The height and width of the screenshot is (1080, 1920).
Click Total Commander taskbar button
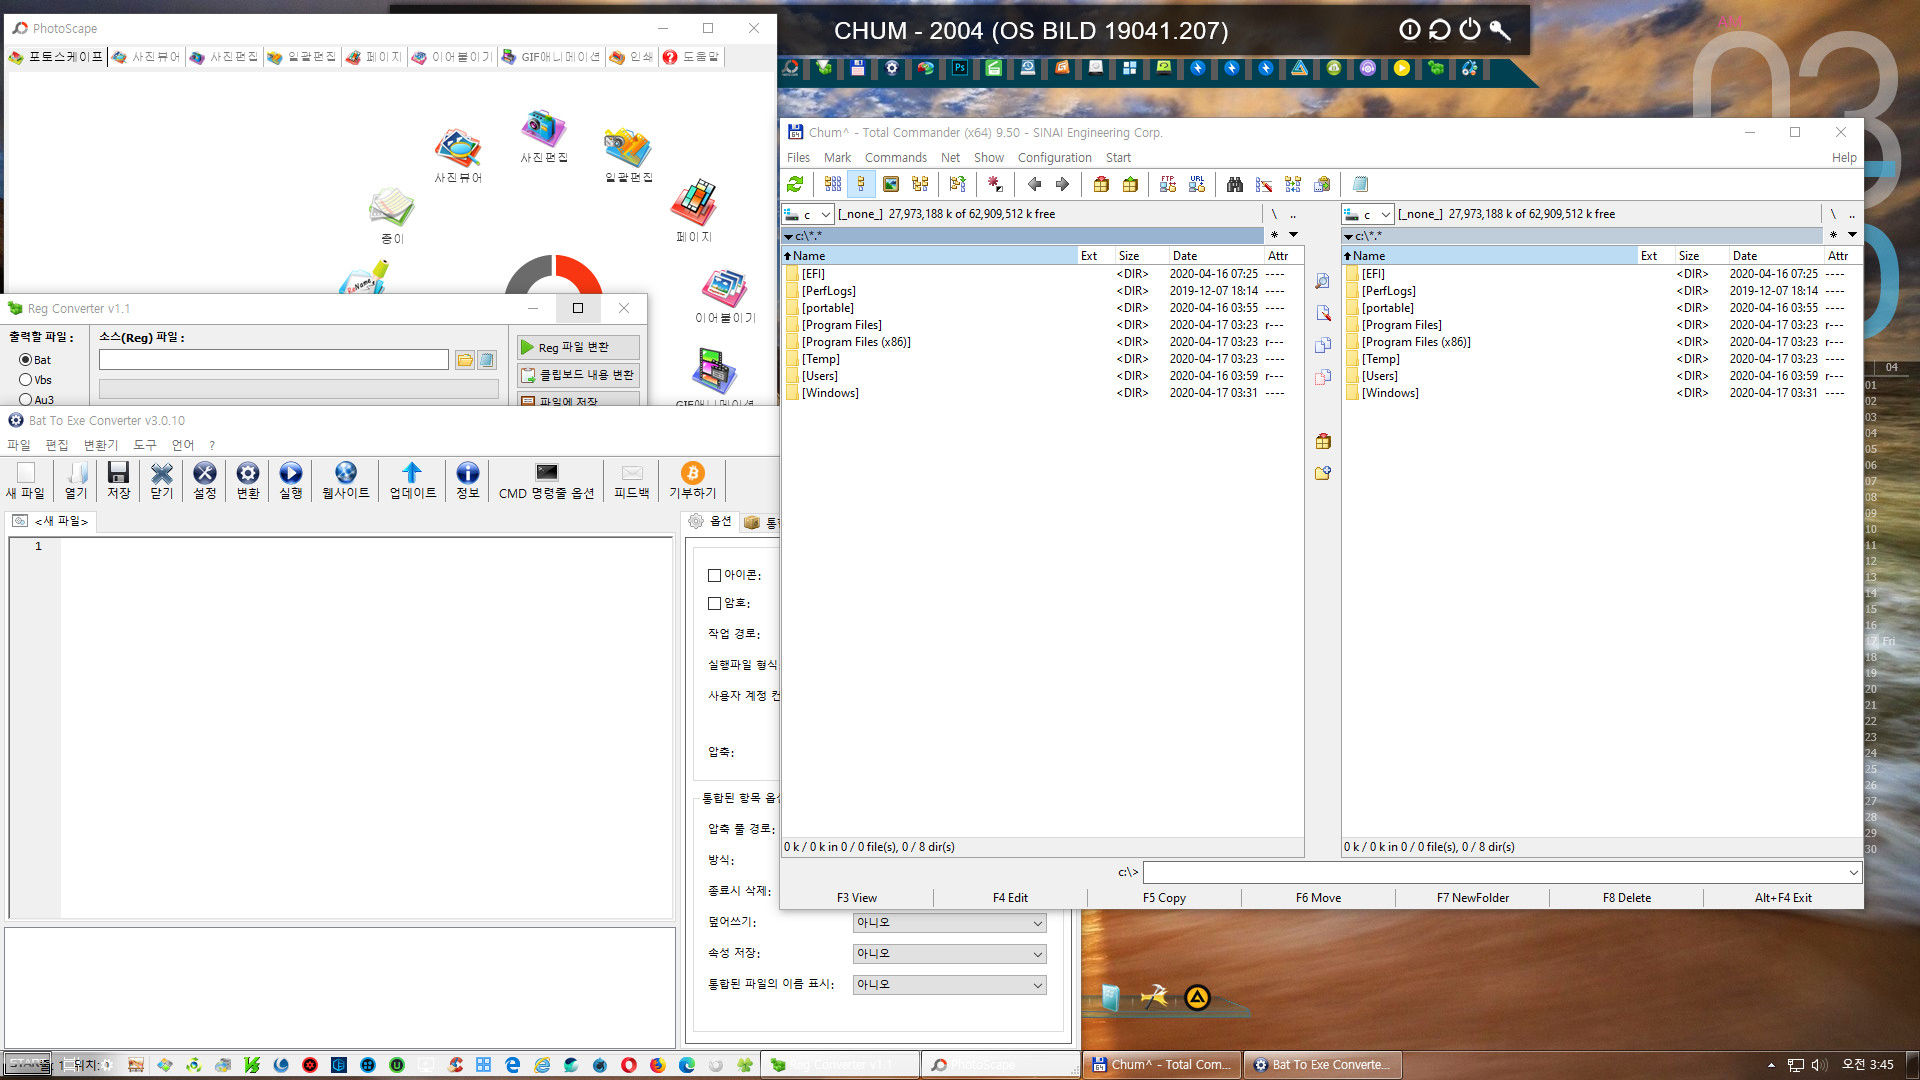[1162, 1065]
